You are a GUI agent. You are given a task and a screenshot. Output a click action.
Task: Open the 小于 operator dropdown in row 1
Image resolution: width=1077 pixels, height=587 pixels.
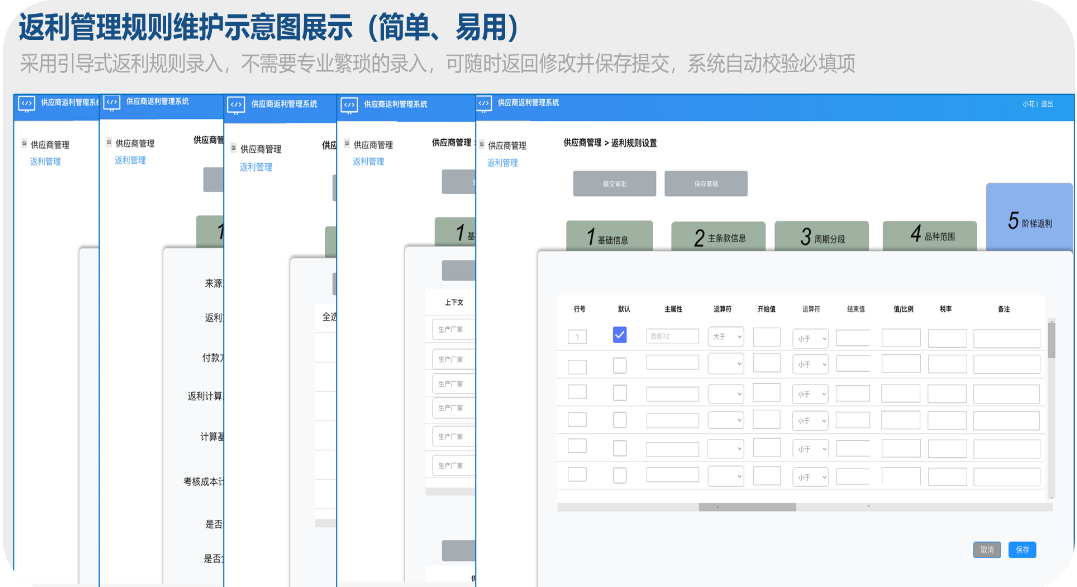812,338
